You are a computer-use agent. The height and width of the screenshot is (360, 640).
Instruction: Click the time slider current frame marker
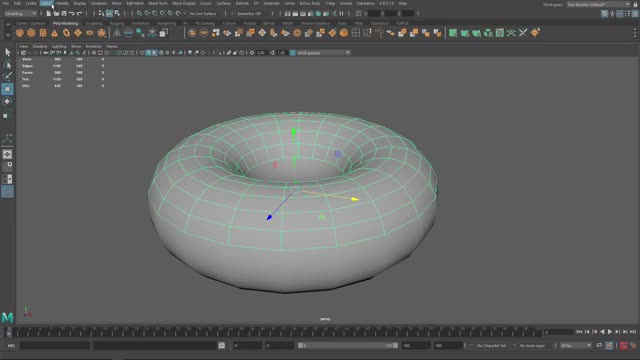pos(9,332)
